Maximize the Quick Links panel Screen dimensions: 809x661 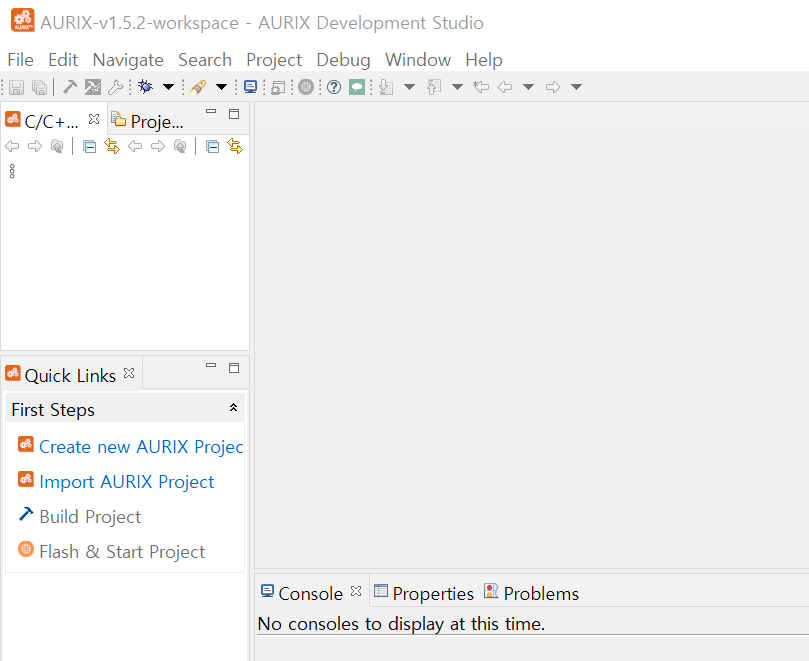pyautogui.click(x=234, y=368)
